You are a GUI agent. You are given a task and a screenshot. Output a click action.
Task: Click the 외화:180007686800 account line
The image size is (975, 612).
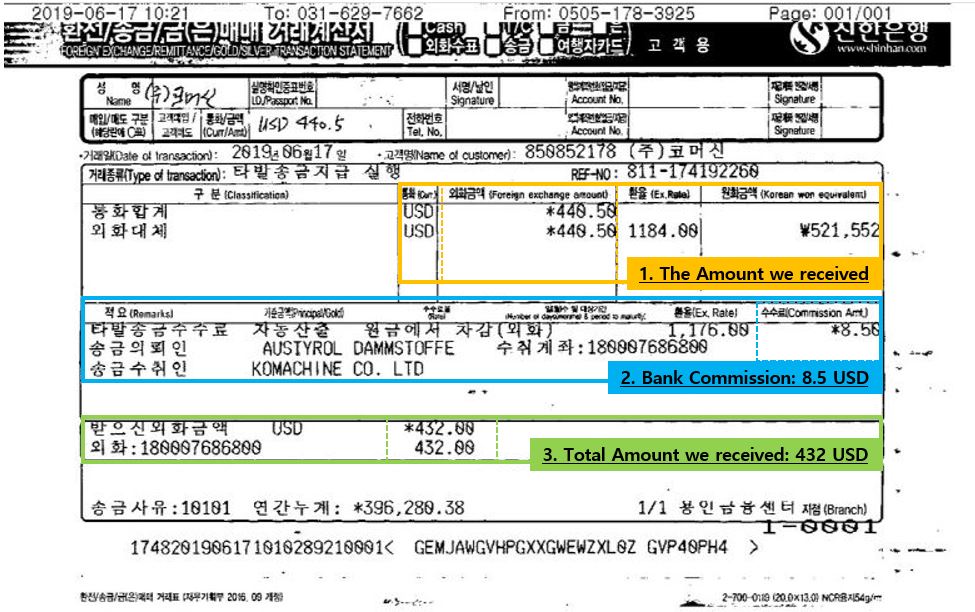175,448
